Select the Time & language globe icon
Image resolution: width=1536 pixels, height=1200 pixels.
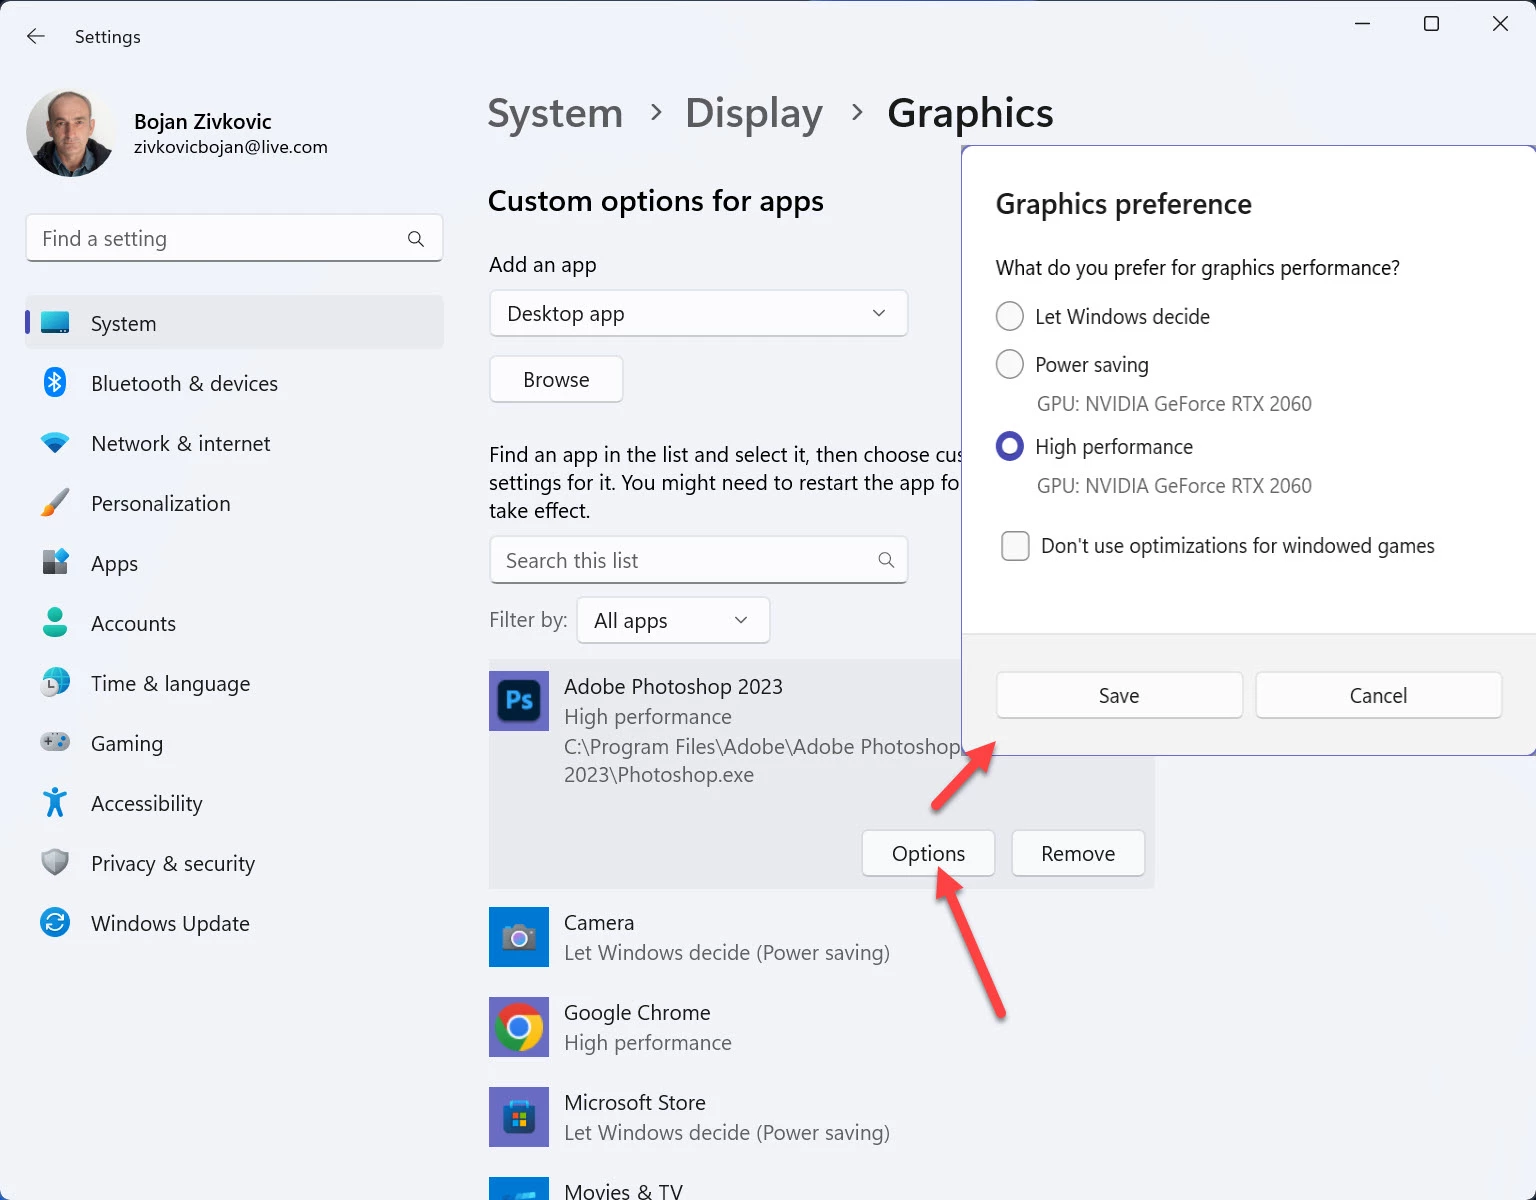(55, 683)
